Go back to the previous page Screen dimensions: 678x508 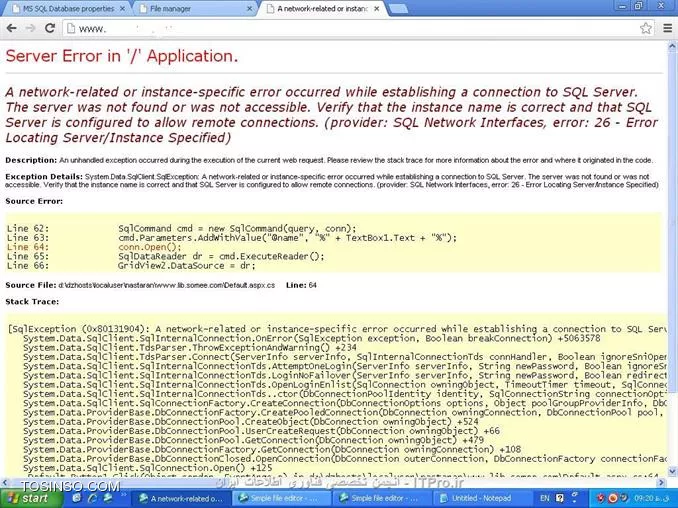click(12, 29)
